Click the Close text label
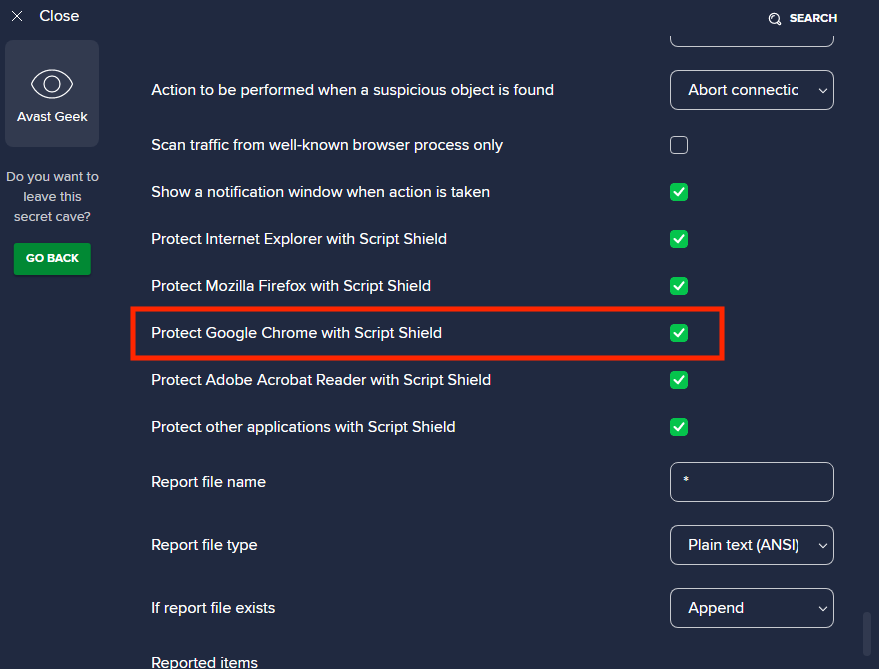Viewport: 879px width, 669px height. pos(59,16)
